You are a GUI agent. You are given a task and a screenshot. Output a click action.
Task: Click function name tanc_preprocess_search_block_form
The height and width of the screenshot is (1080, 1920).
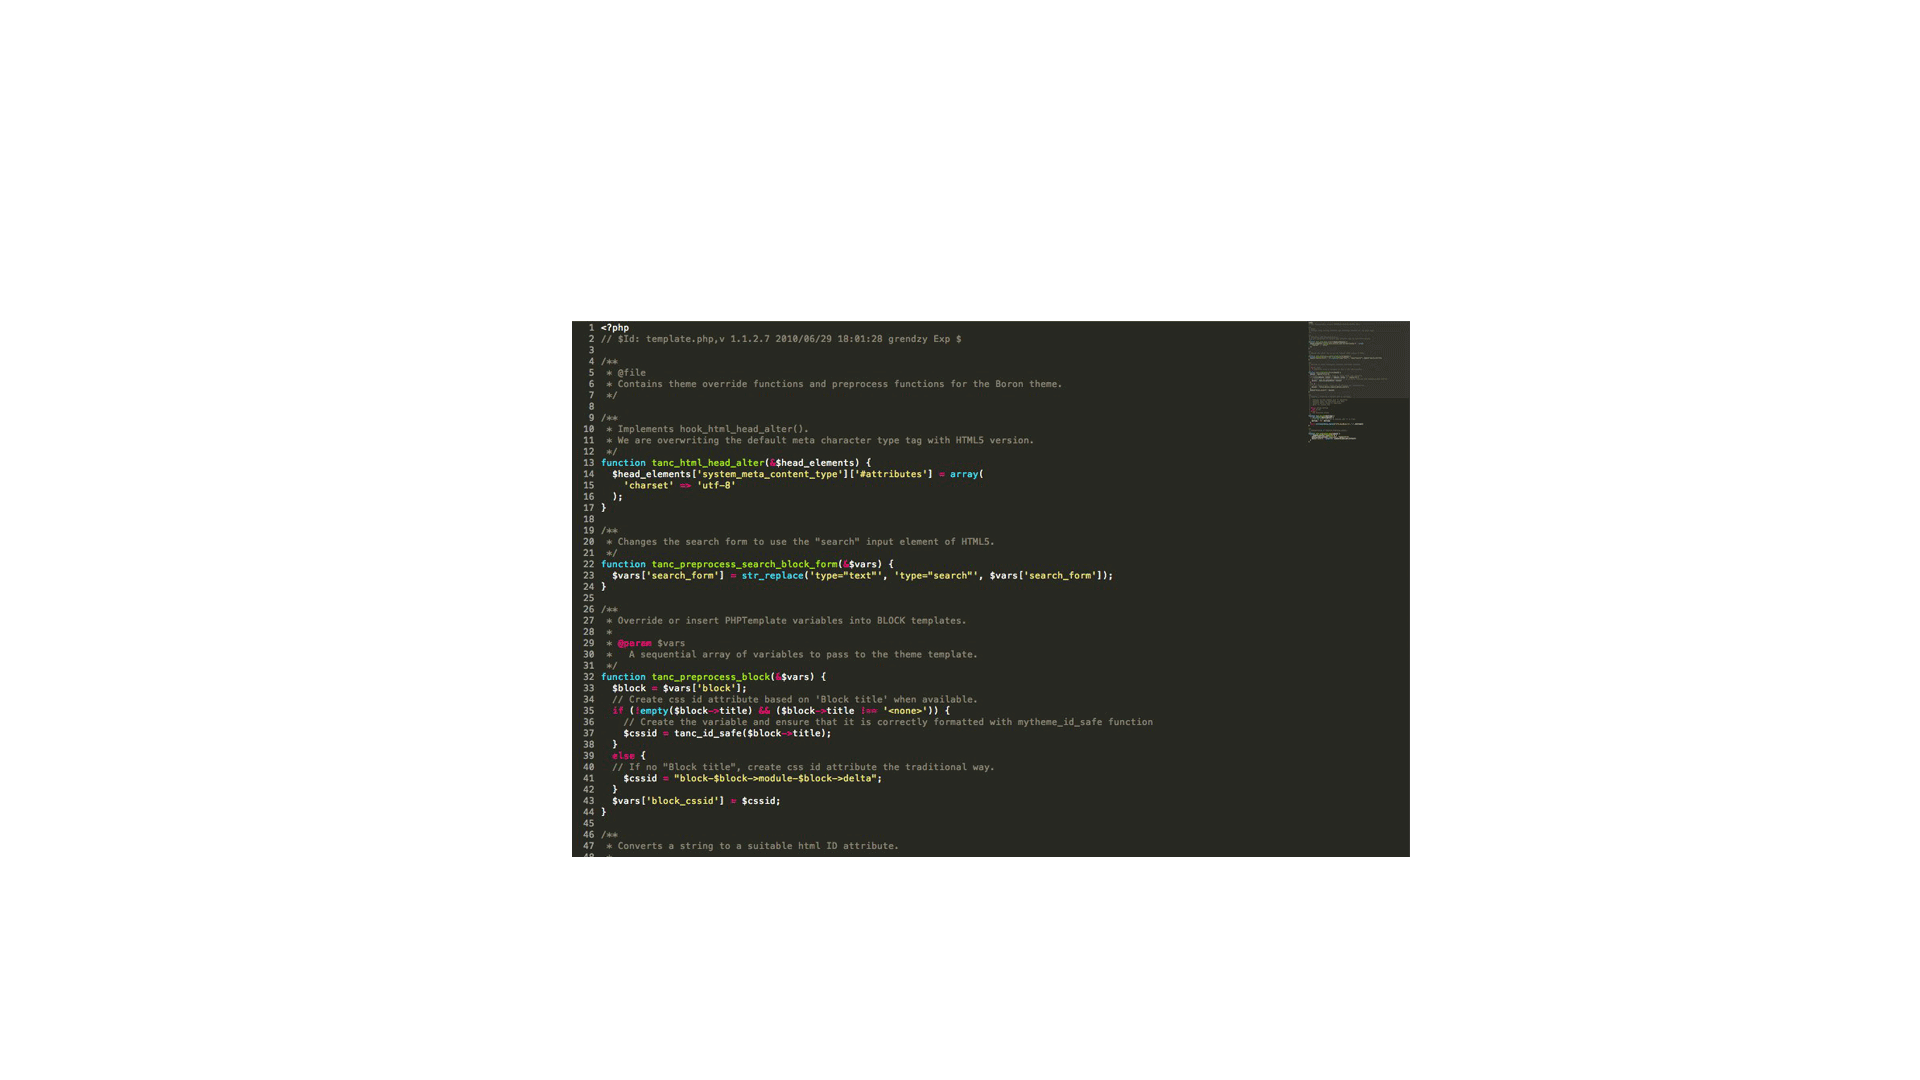(x=744, y=564)
